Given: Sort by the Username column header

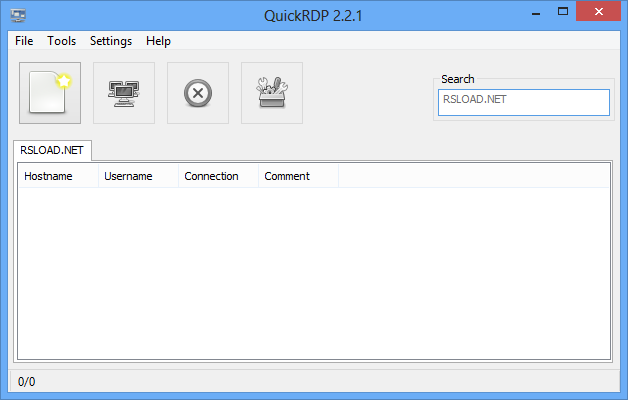Looking at the screenshot, I should point(139,176).
